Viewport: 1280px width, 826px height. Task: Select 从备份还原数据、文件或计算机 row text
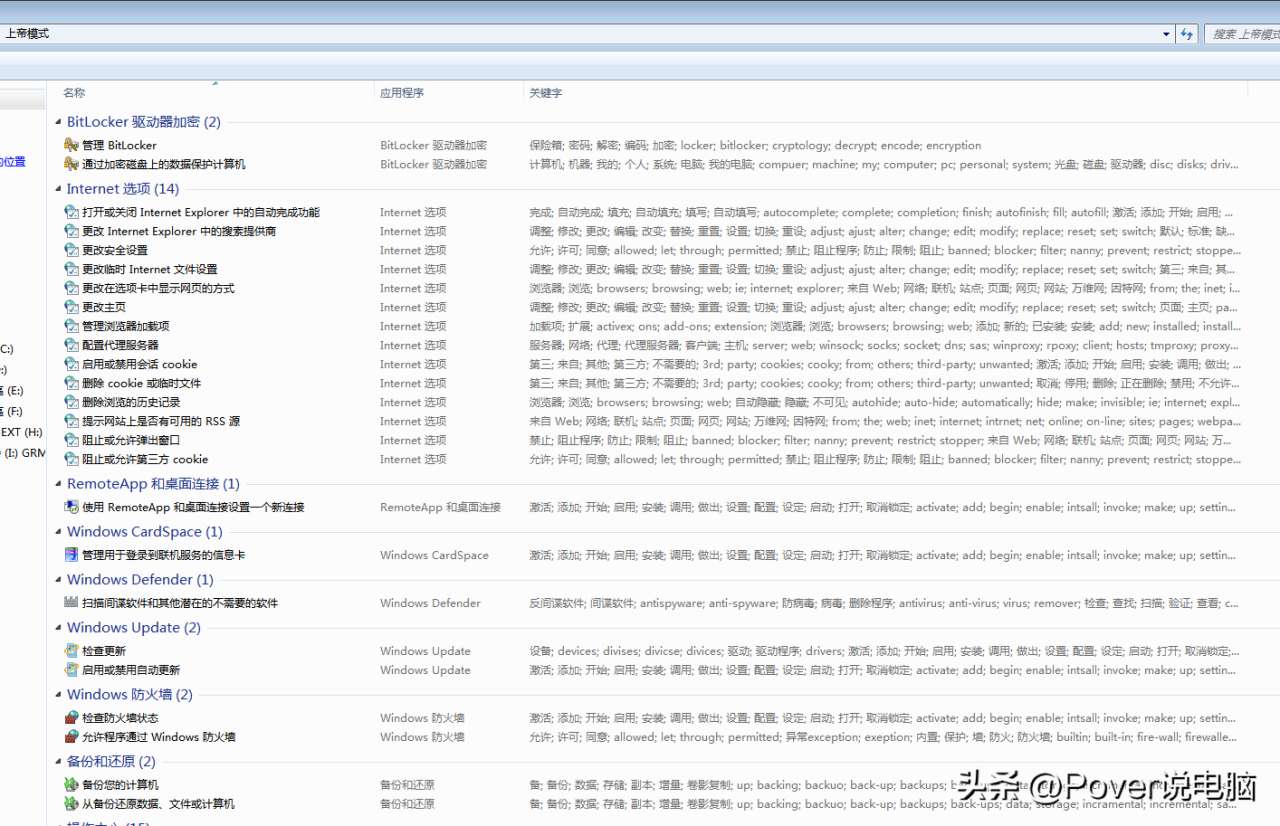pos(158,804)
